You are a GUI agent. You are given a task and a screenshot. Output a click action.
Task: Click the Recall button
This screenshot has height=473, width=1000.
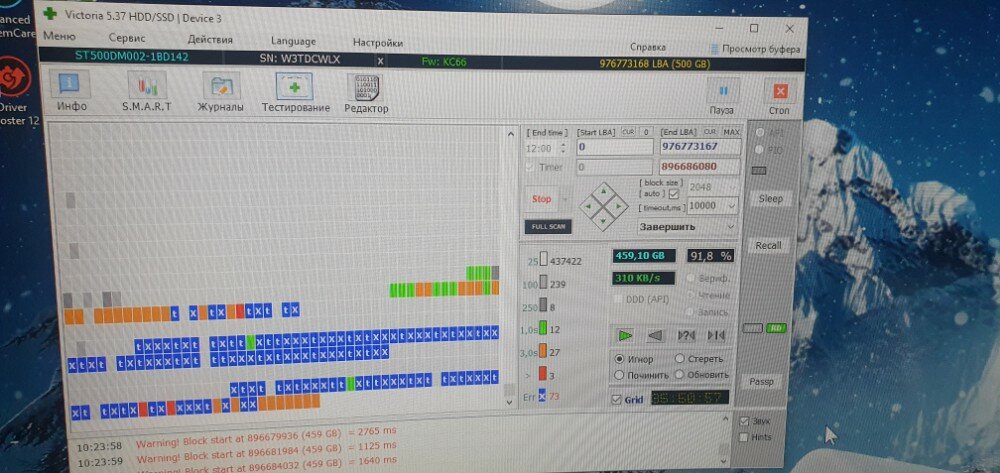tap(768, 246)
